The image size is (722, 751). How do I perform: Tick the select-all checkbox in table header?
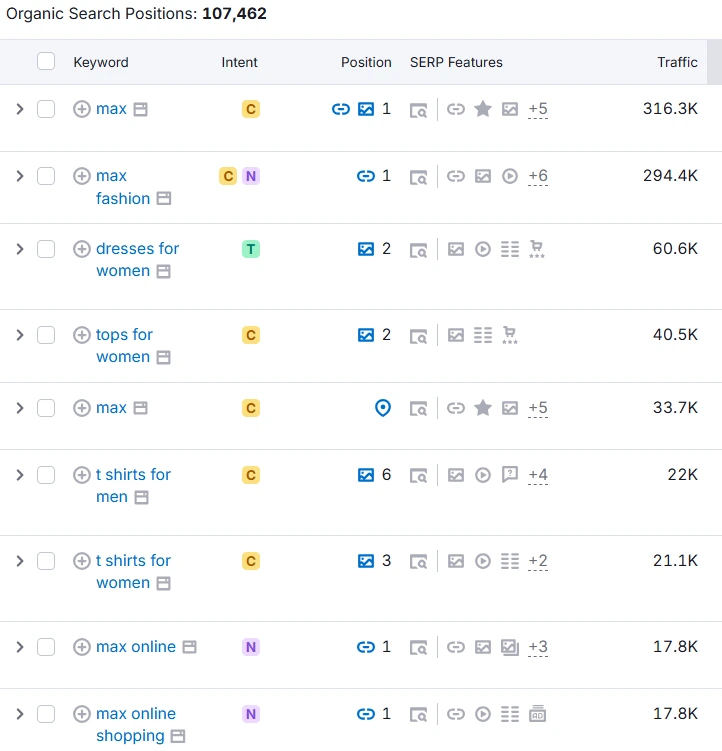coord(46,62)
